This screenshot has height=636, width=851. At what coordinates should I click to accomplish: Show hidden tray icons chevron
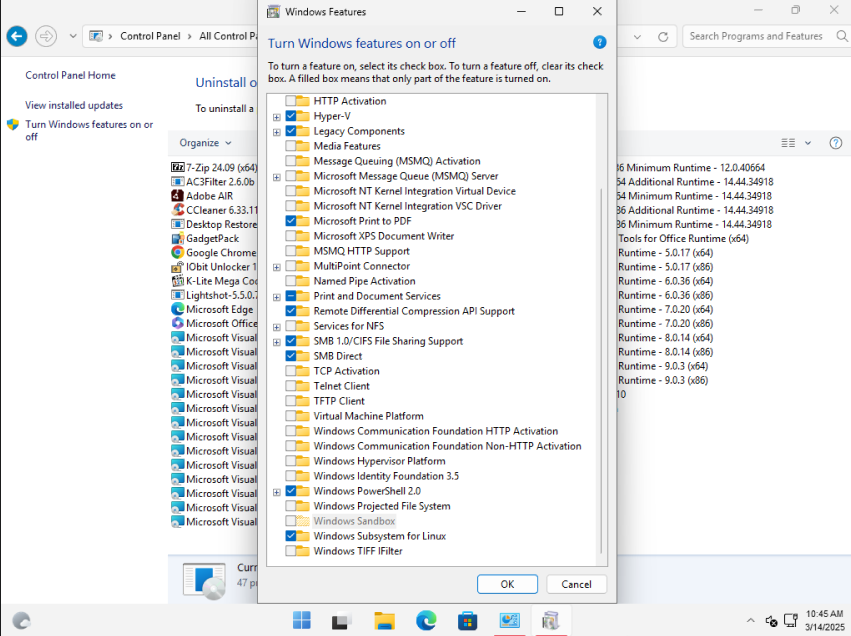[x=751, y=620]
